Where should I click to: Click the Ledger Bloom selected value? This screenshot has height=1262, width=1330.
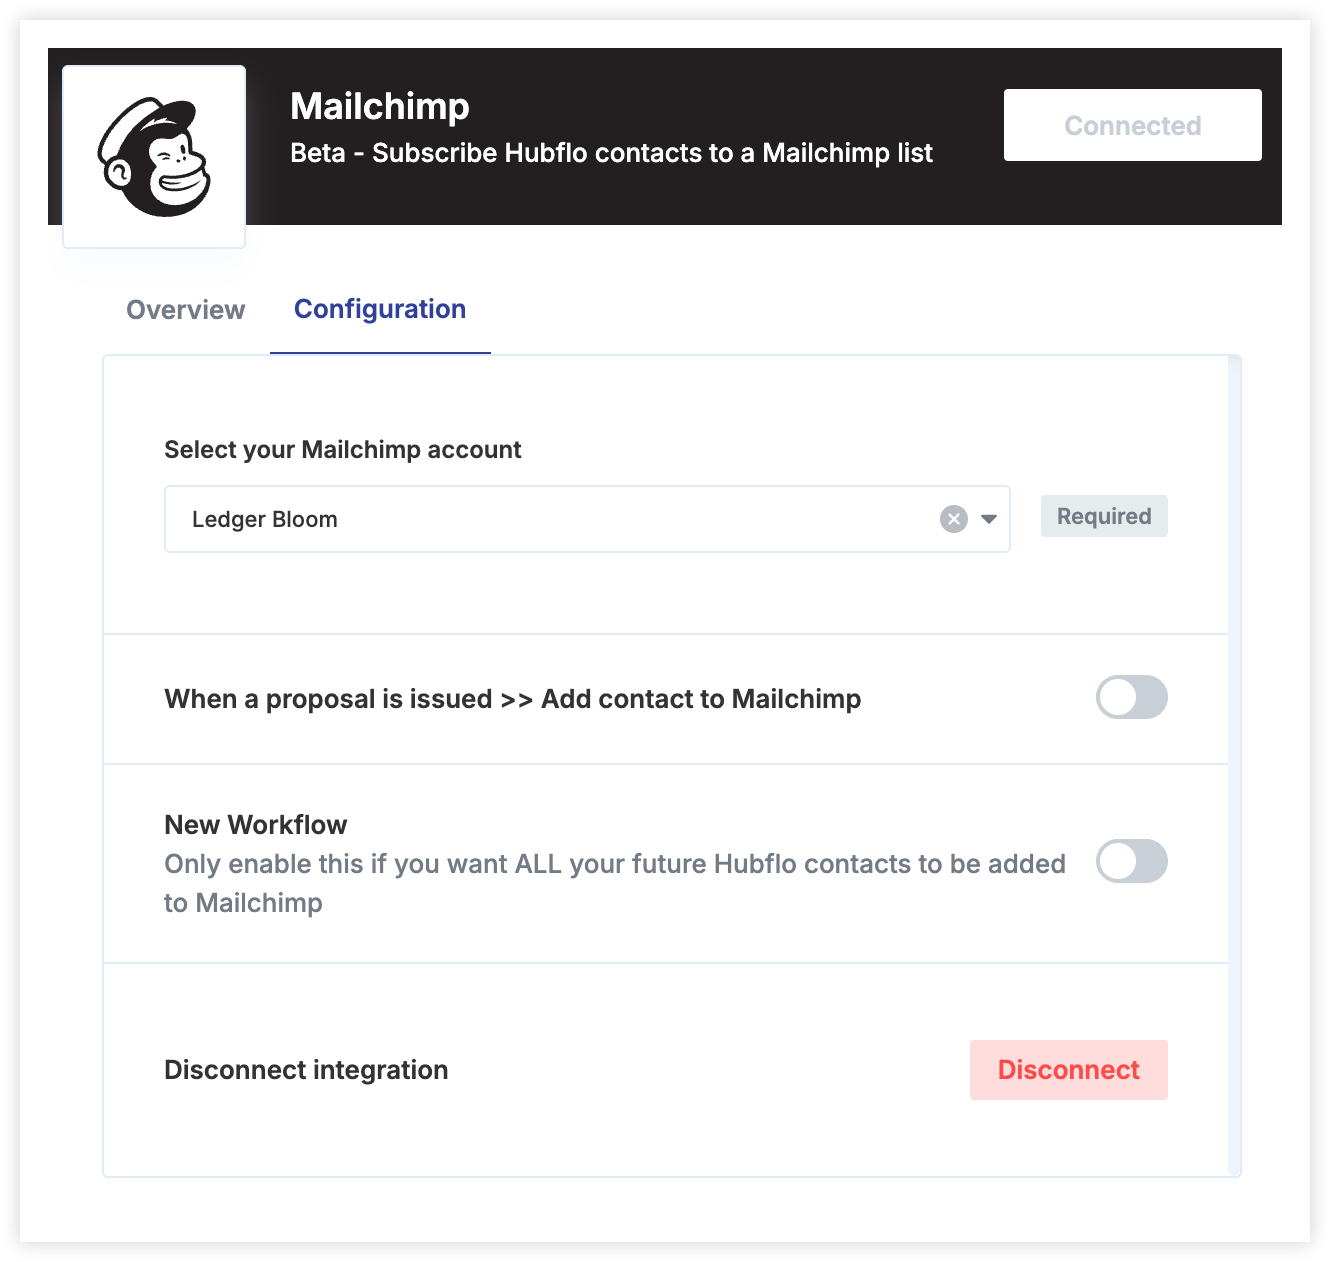point(265,519)
